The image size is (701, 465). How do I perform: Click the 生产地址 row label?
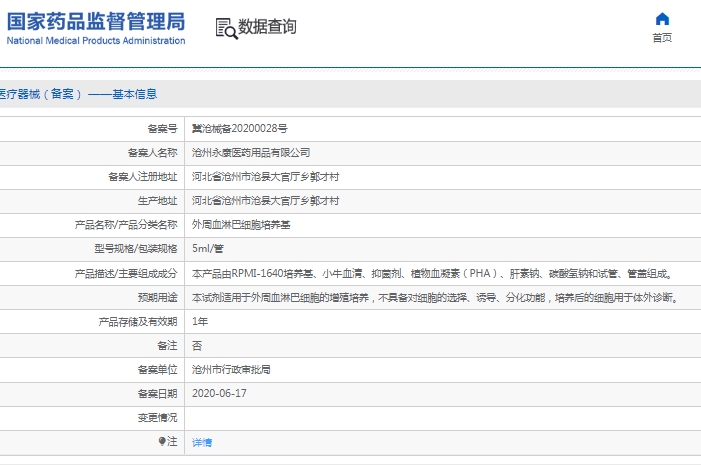point(157,201)
